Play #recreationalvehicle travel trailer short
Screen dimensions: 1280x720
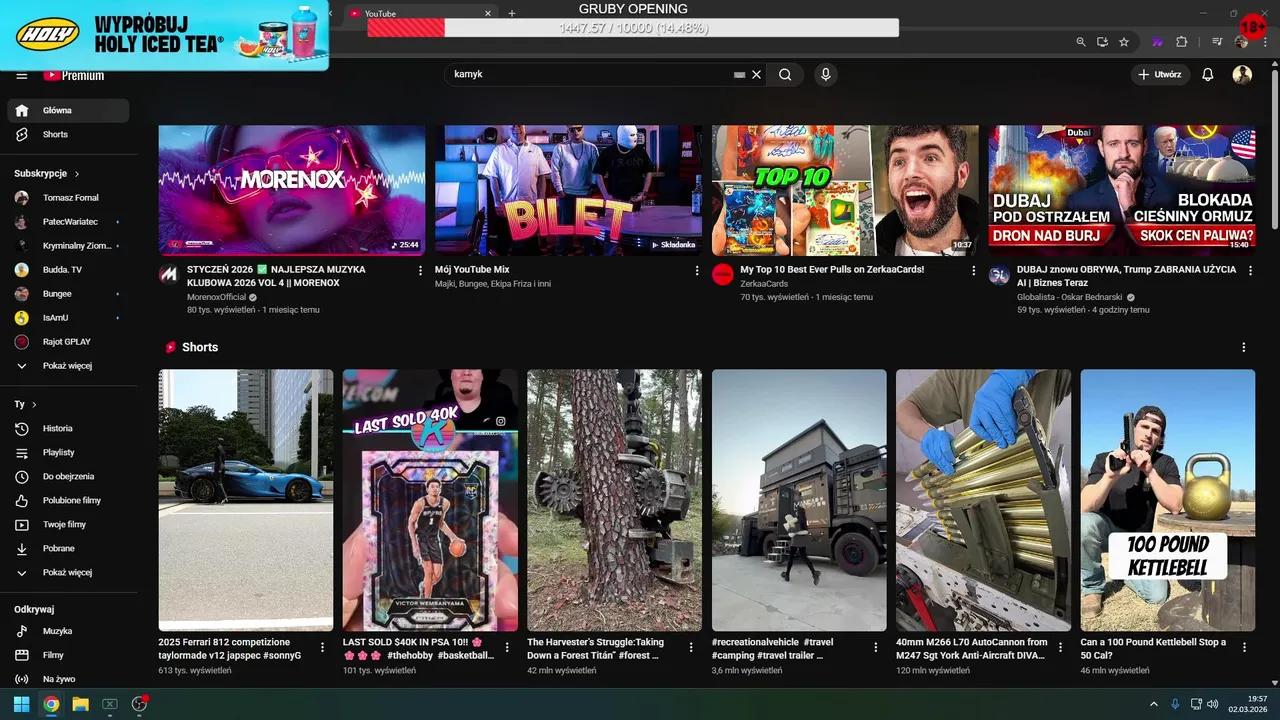click(799, 500)
